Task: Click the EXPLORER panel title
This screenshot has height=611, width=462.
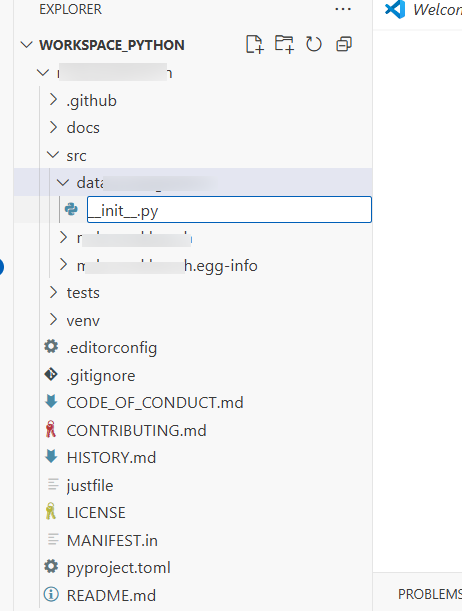Action: [71, 9]
